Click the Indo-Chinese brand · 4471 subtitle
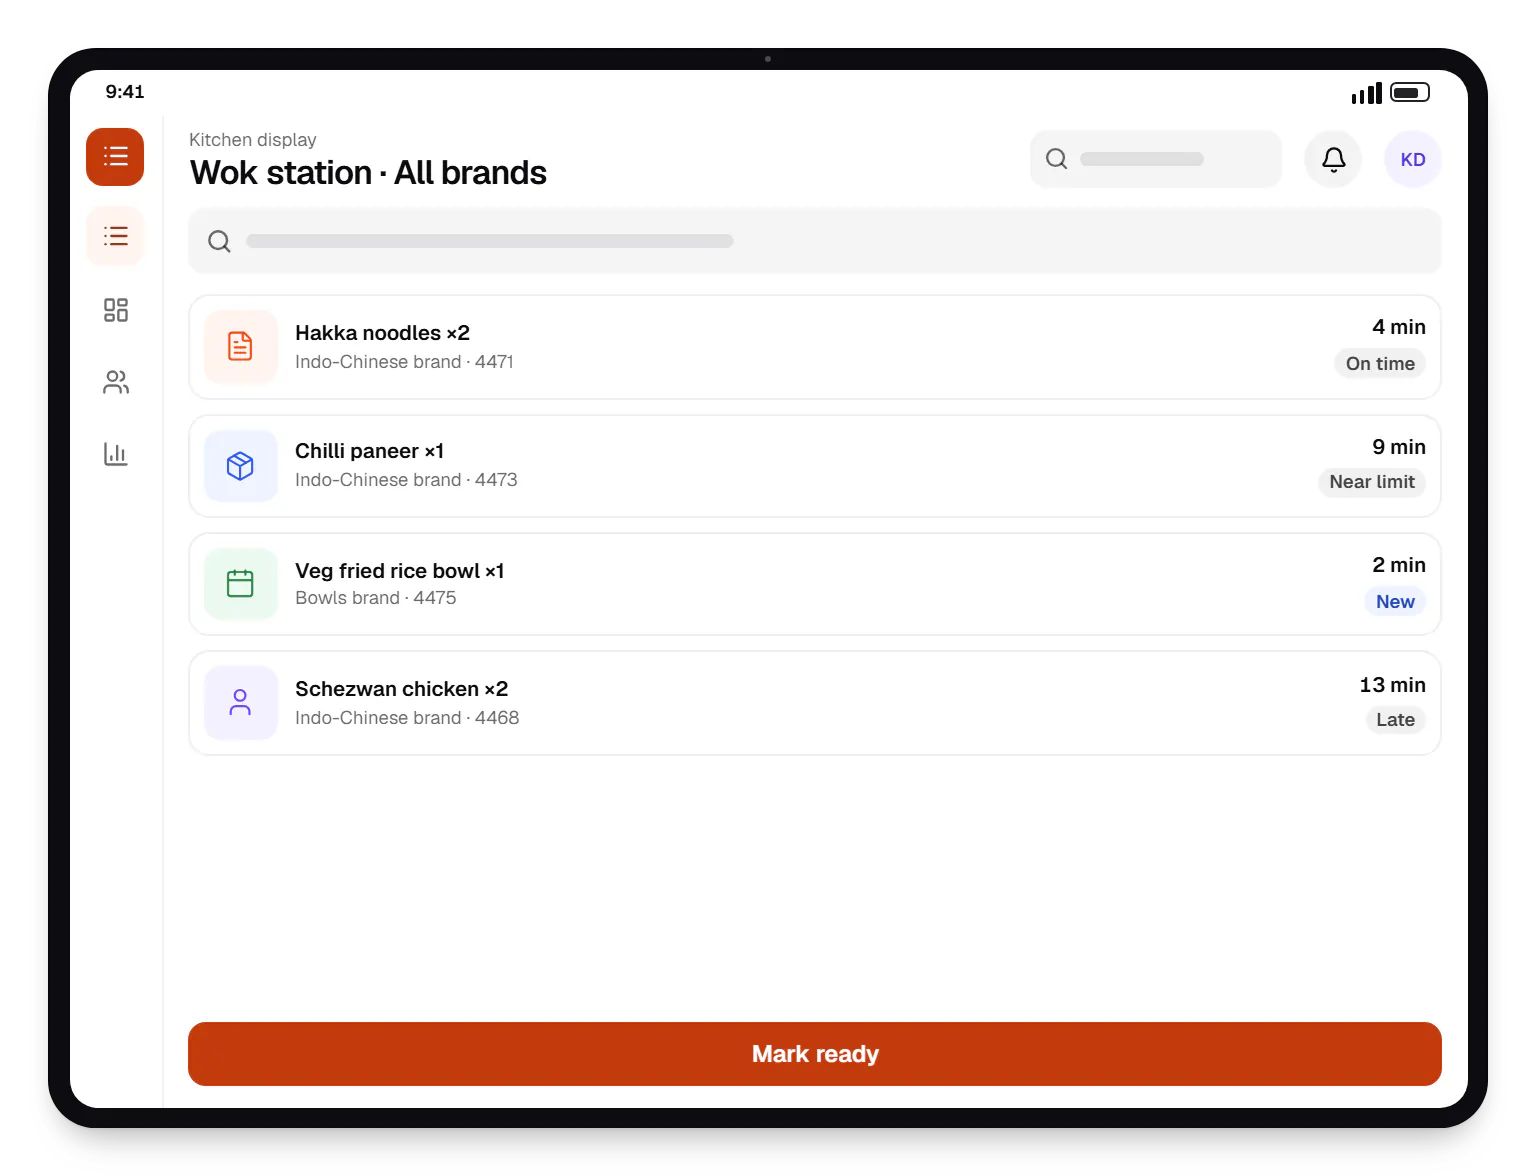The width and height of the screenshot is (1536, 1176). 404,362
